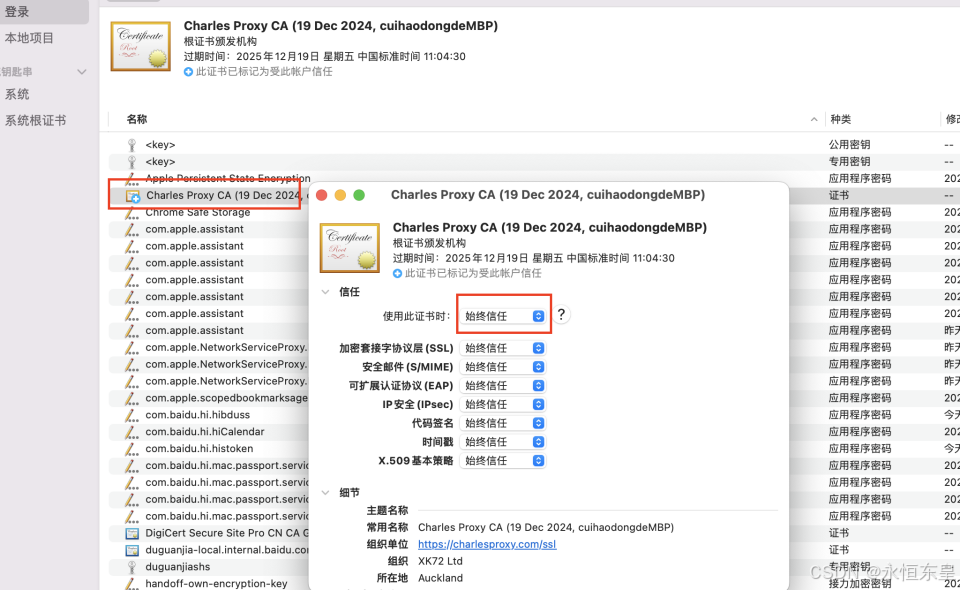Collapse the 信任 section
This screenshot has width=960, height=590.
point(326,292)
